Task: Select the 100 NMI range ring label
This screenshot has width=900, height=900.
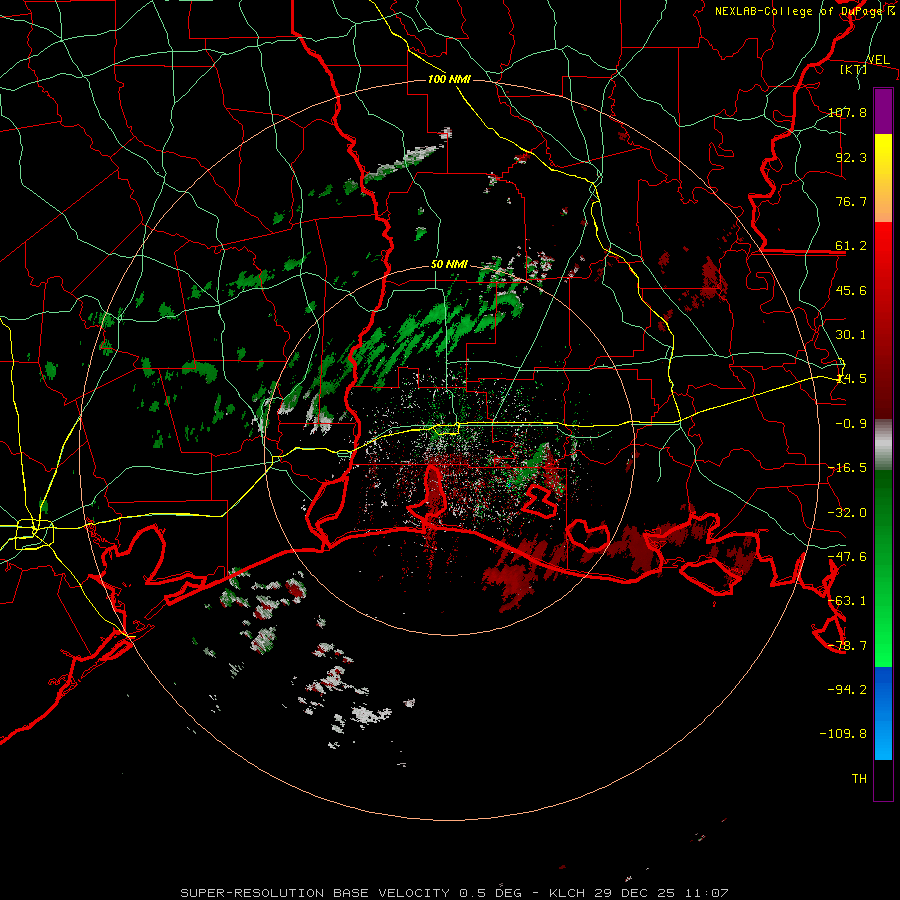Action: [x=449, y=79]
